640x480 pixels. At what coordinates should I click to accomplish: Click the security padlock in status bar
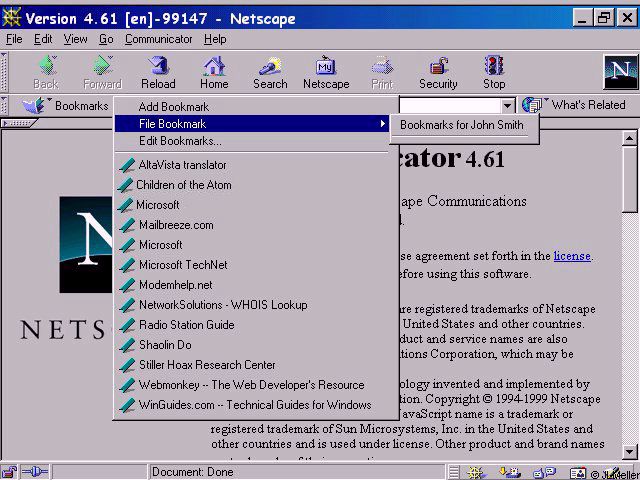tap(10, 472)
